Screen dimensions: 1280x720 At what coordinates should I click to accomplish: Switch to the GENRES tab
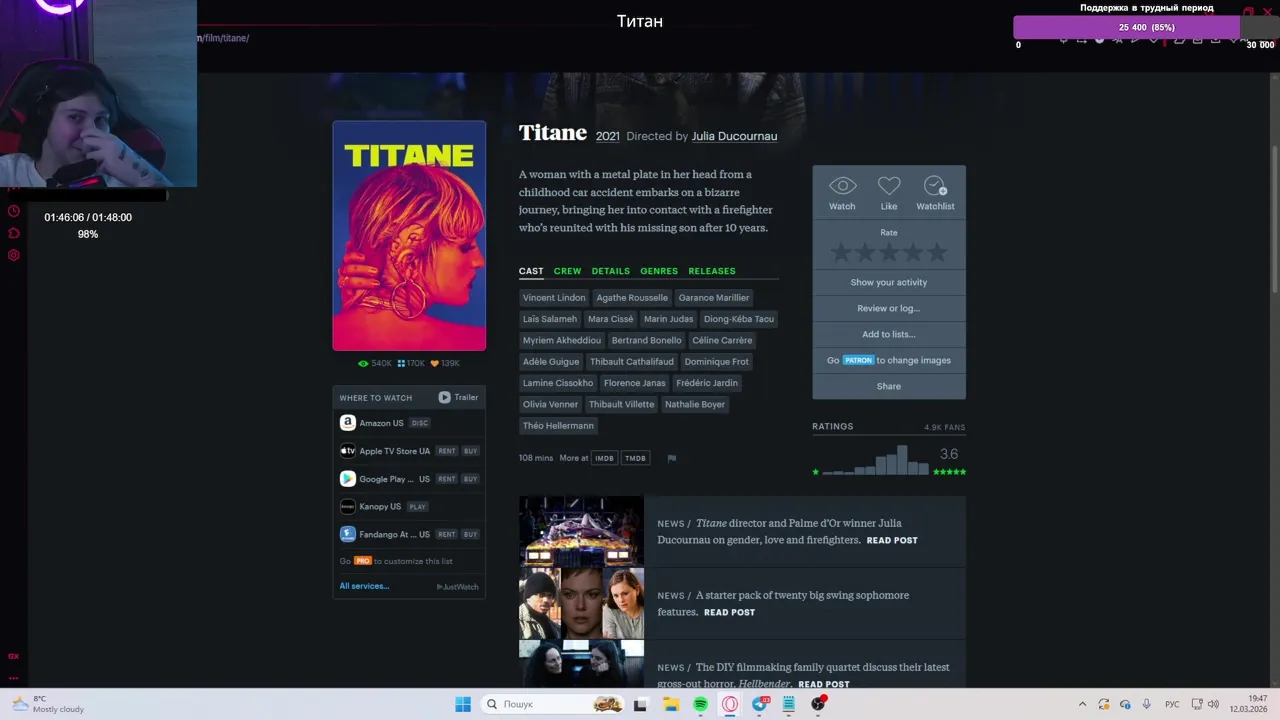tap(659, 271)
